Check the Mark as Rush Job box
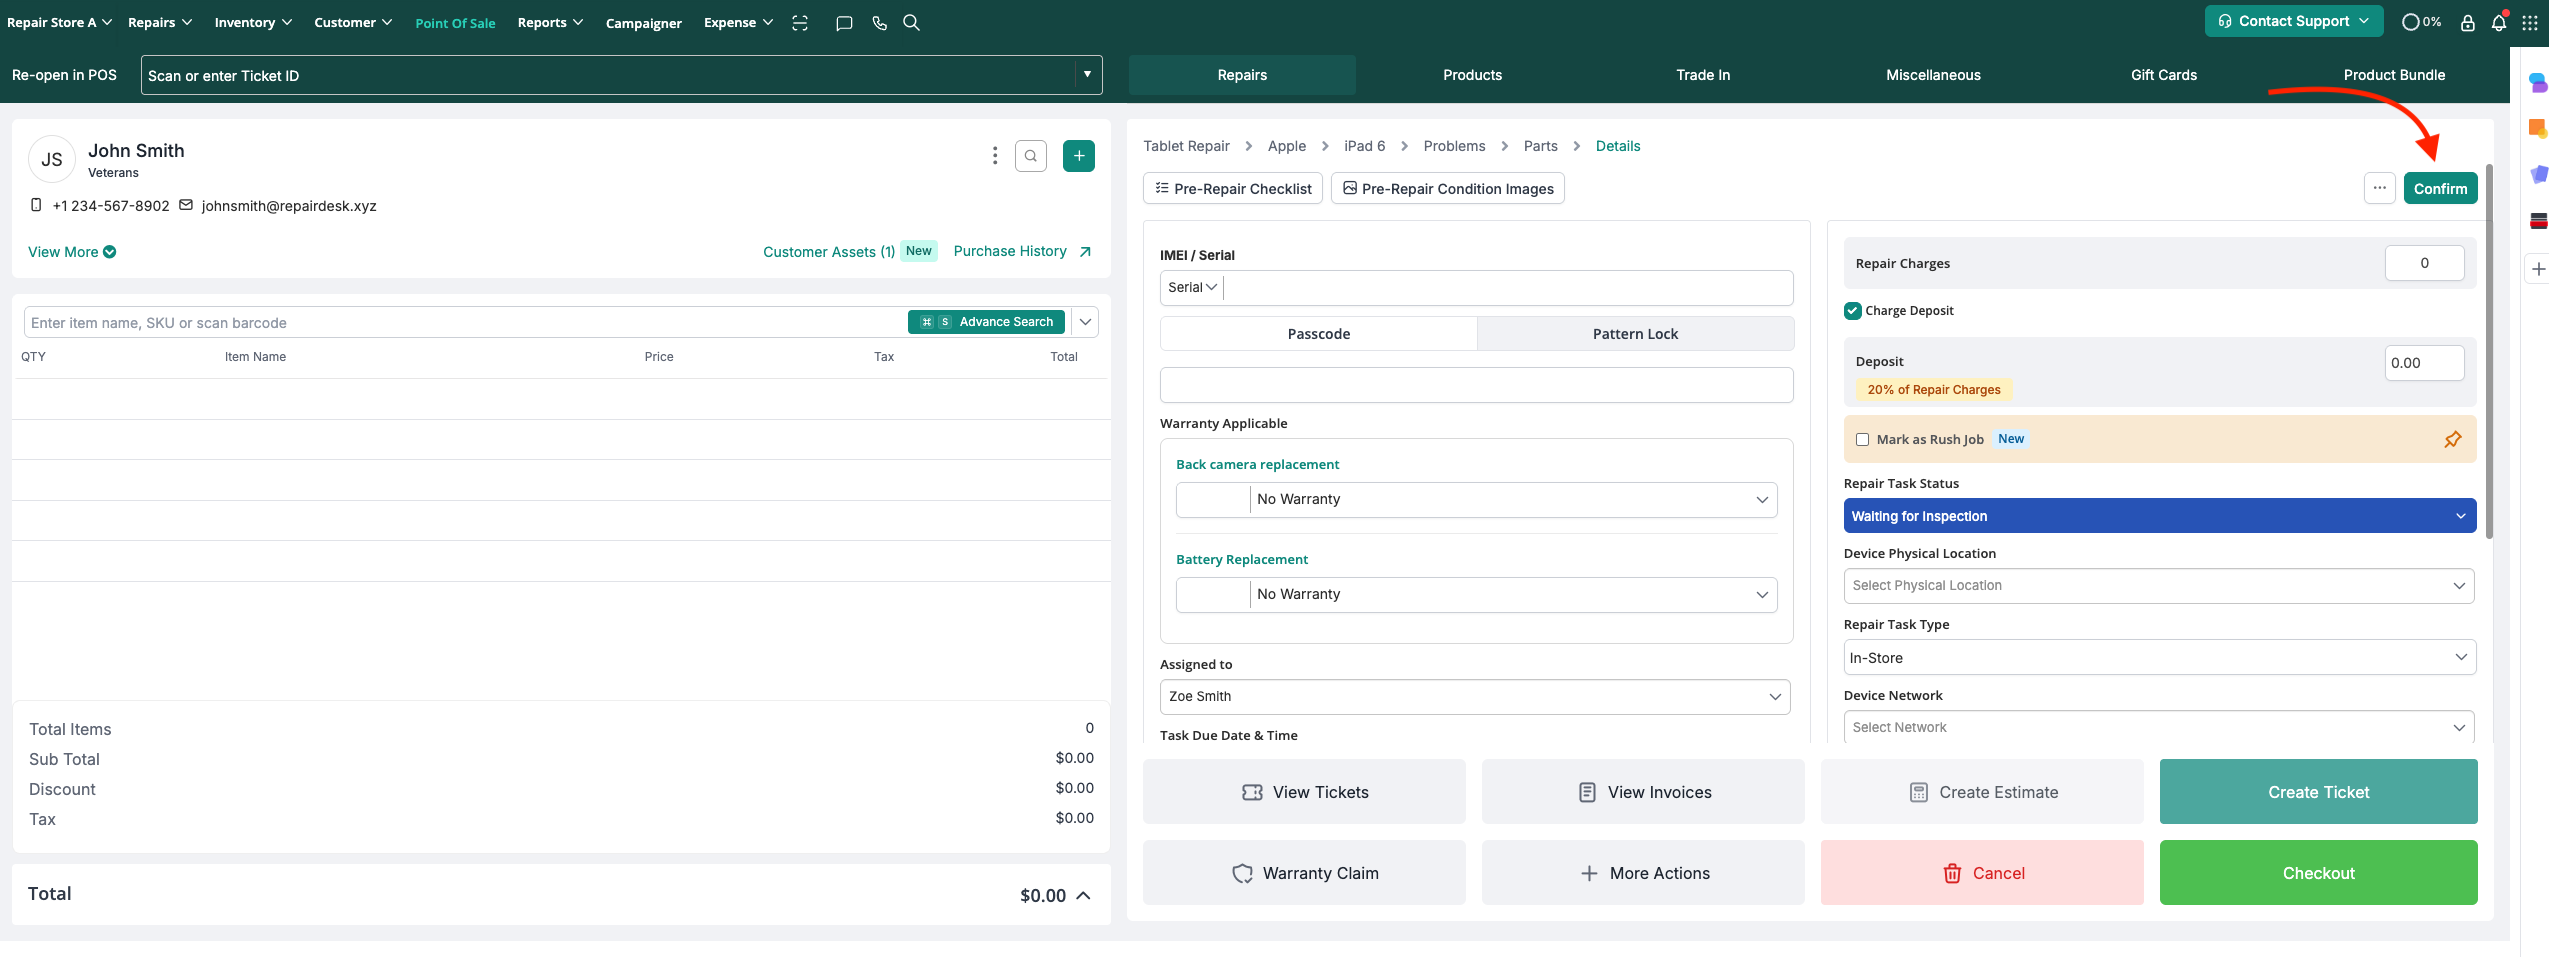This screenshot has height=957, width=2549. tap(1862, 440)
